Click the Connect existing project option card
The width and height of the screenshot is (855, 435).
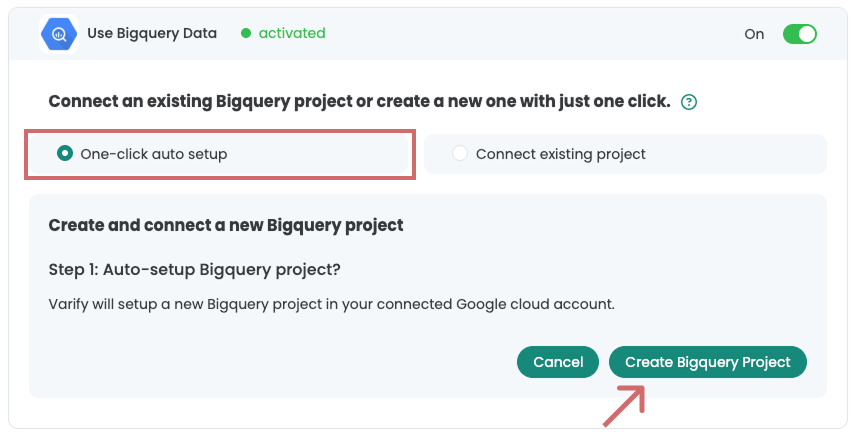625,154
